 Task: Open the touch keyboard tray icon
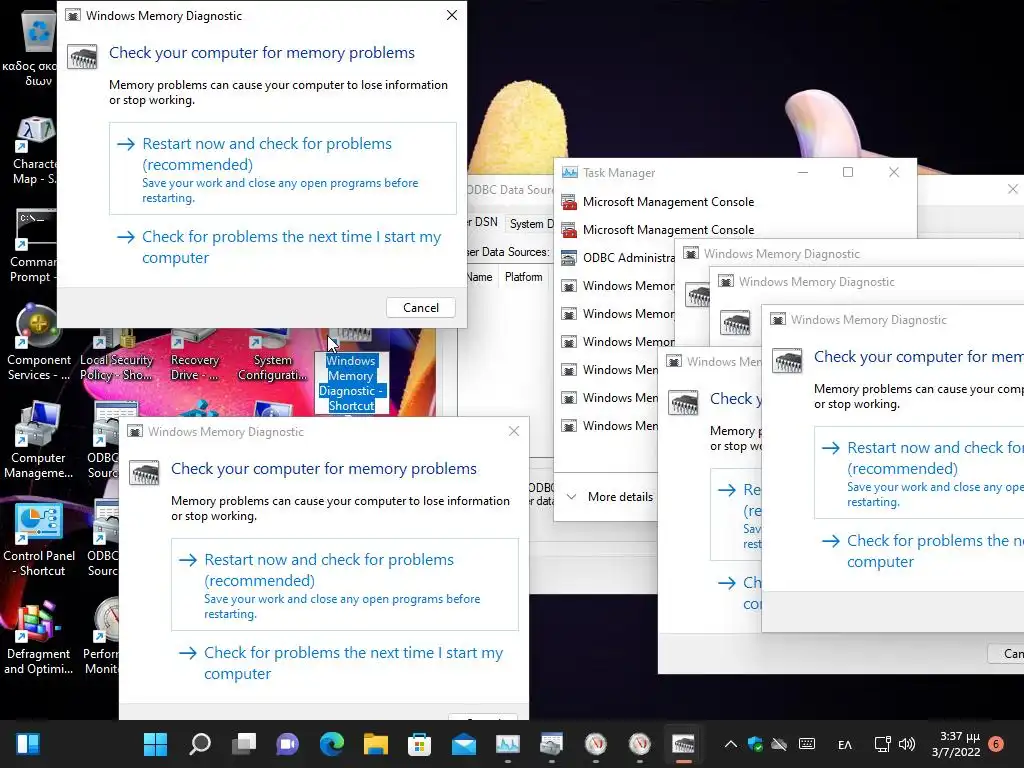pos(807,744)
